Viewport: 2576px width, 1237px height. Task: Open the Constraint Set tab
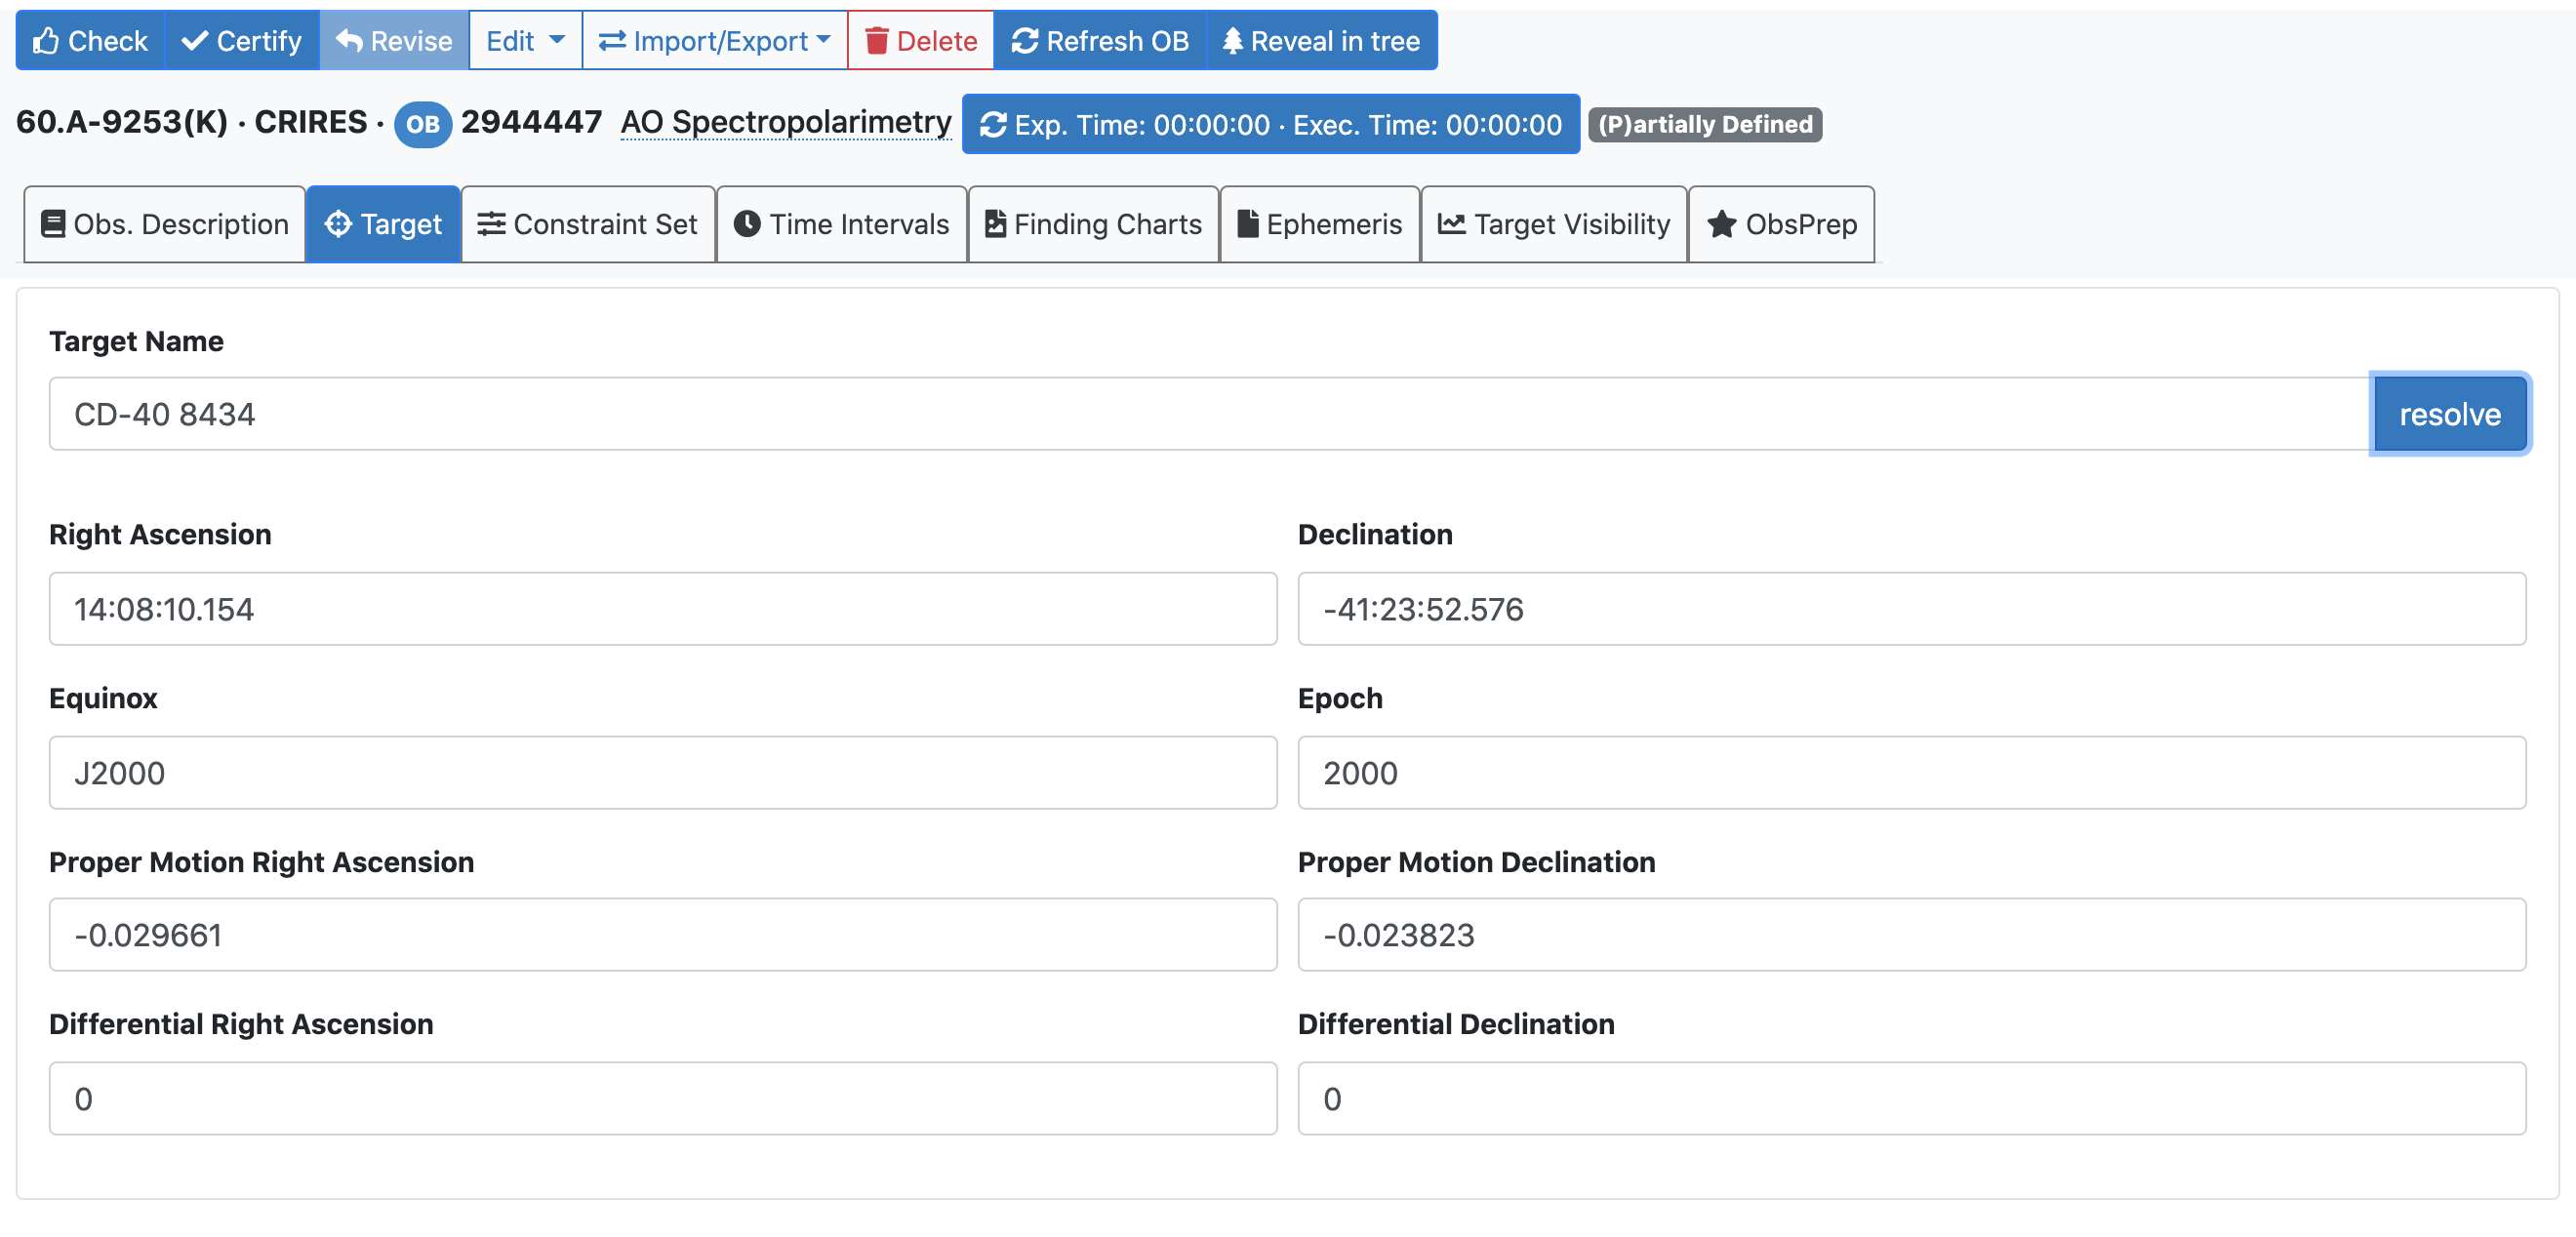[x=588, y=224]
